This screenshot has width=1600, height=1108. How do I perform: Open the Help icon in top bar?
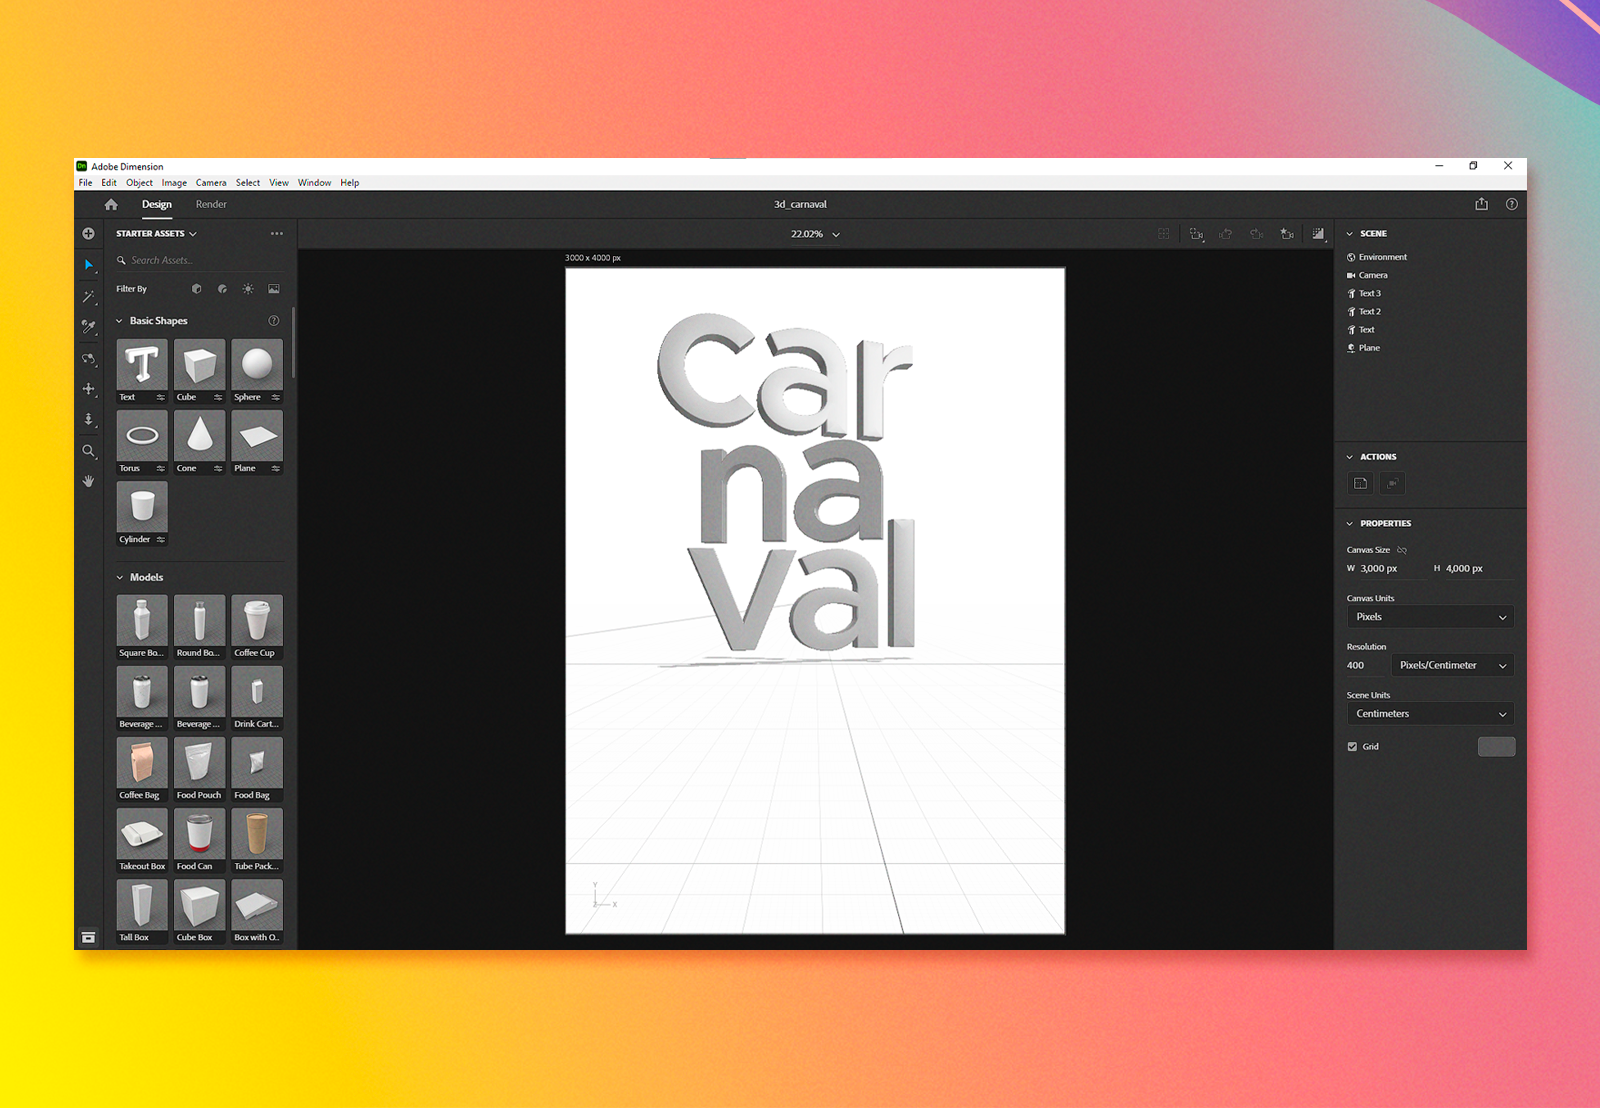tap(1511, 204)
